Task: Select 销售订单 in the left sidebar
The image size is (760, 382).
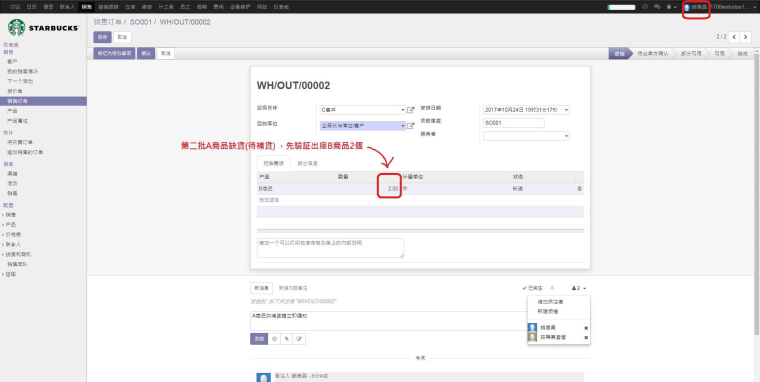Action: (x=43, y=101)
